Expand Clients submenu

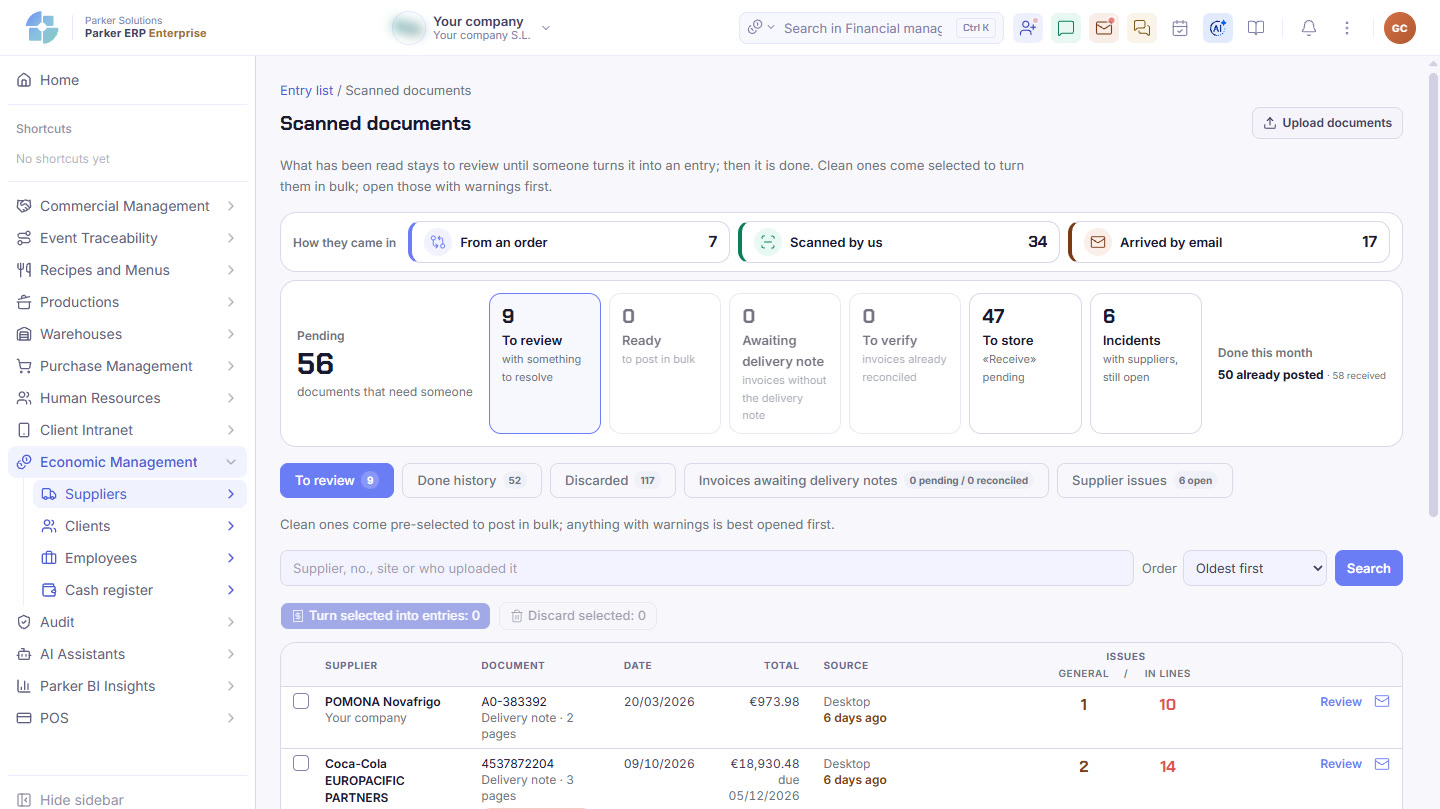[x=139, y=526]
